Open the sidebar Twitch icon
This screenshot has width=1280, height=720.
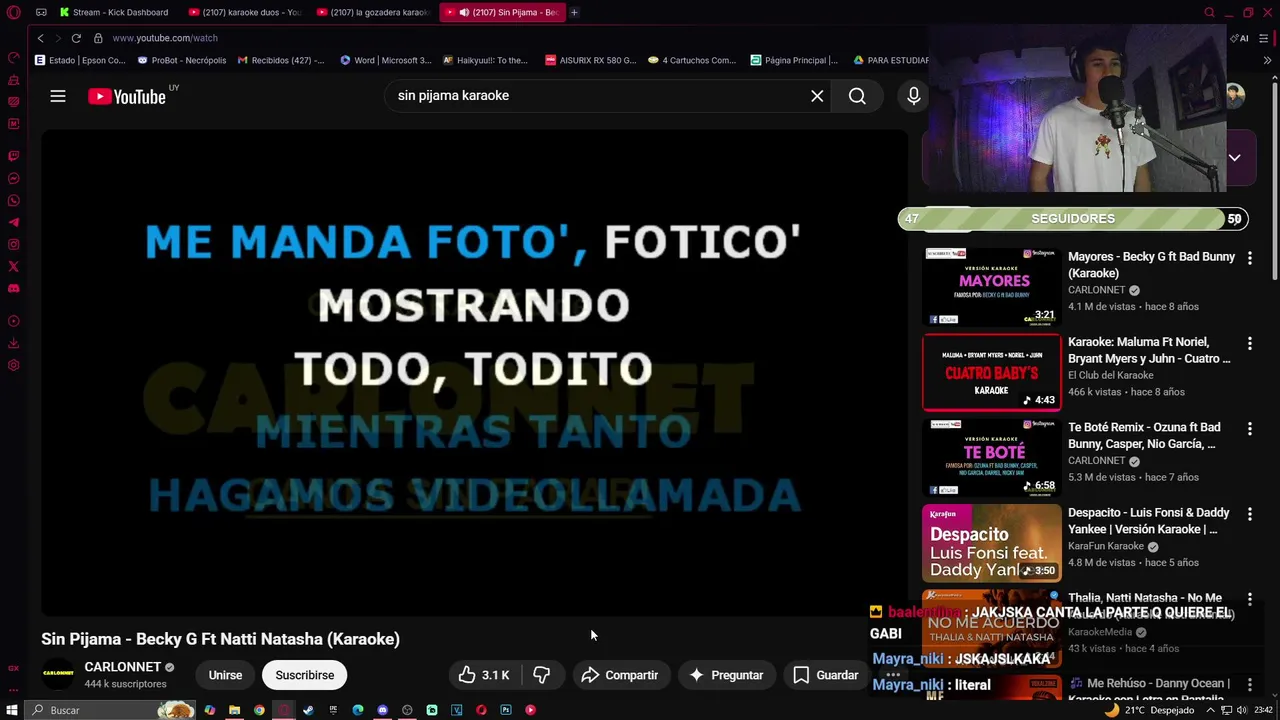14,156
